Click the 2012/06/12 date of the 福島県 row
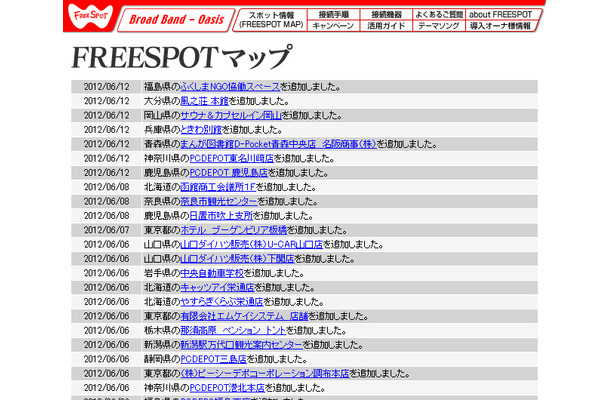This screenshot has height=400, width=610. (106, 87)
